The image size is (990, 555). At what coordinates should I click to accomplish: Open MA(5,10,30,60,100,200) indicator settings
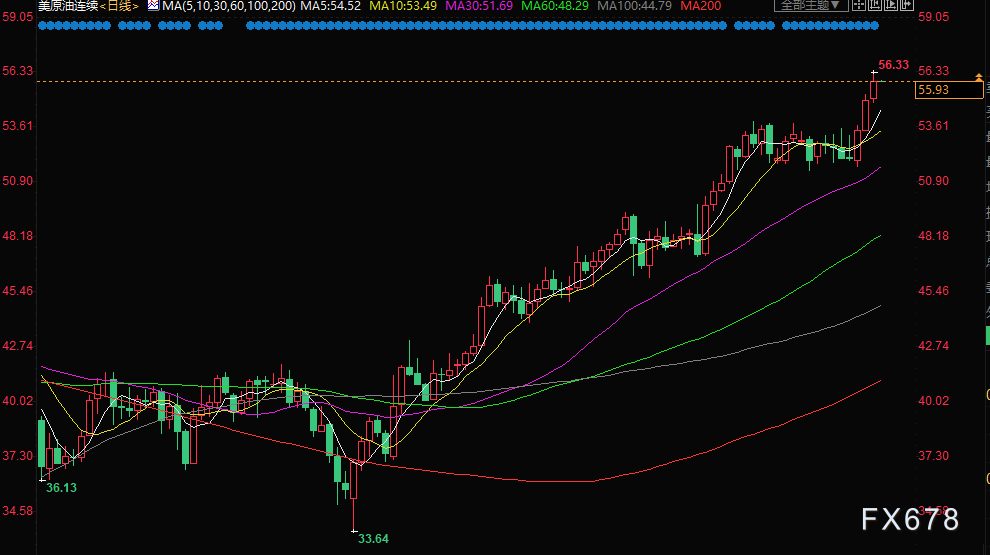[228, 6]
